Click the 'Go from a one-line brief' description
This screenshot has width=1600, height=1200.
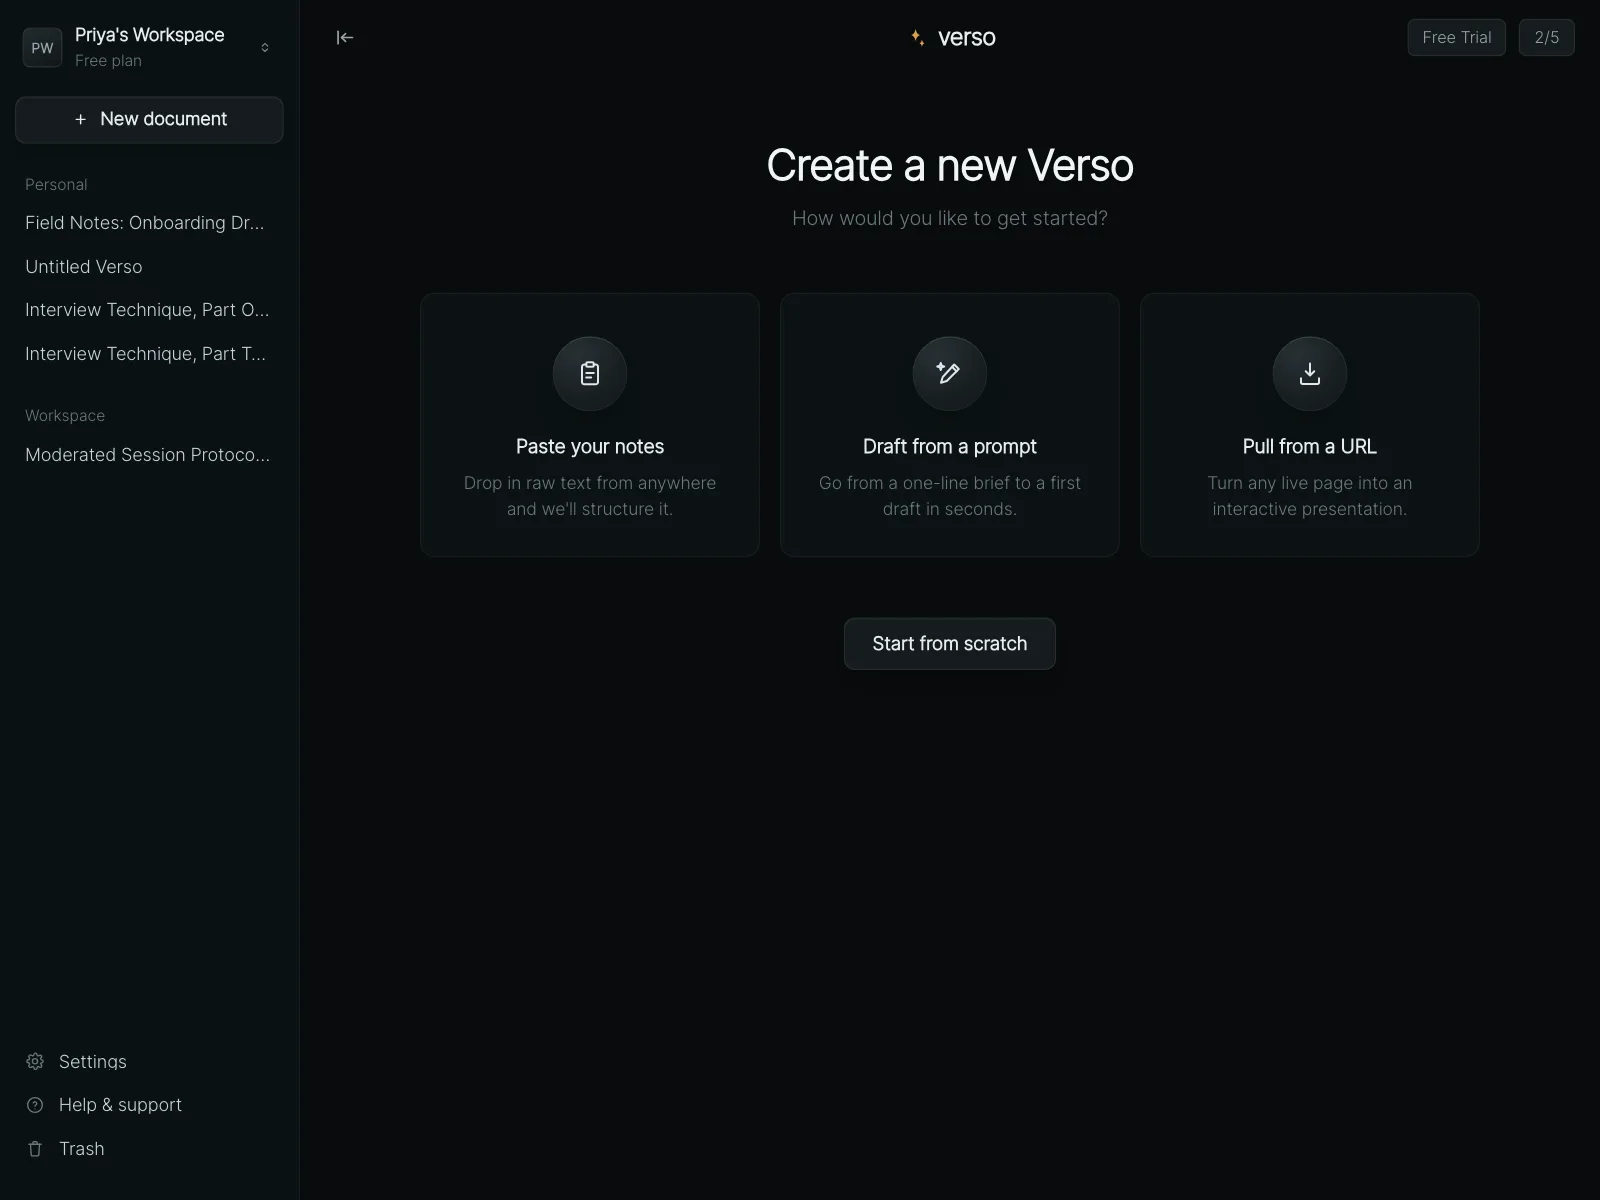click(x=950, y=496)
